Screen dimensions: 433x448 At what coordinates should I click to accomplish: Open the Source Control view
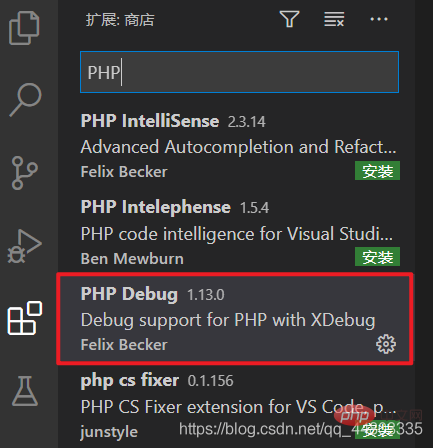[x=24, y=173]
